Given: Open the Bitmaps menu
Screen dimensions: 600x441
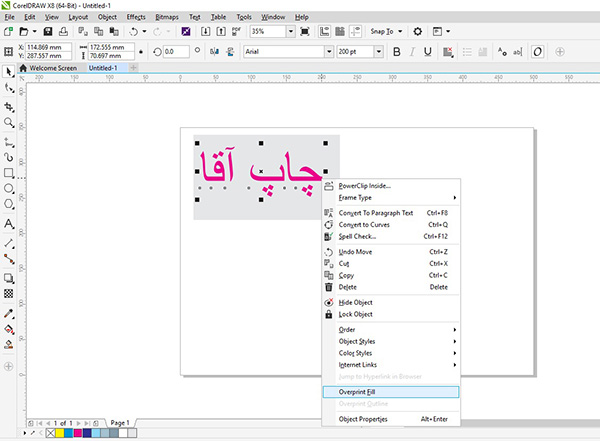Looking at the screenshot, I should click(x=167, y=17).
